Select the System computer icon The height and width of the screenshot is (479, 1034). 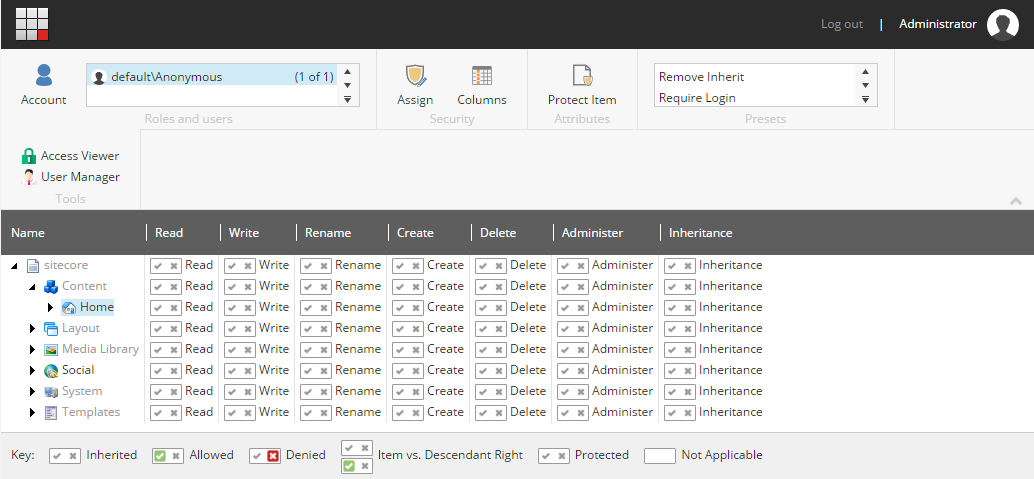(x=51, y=392)
